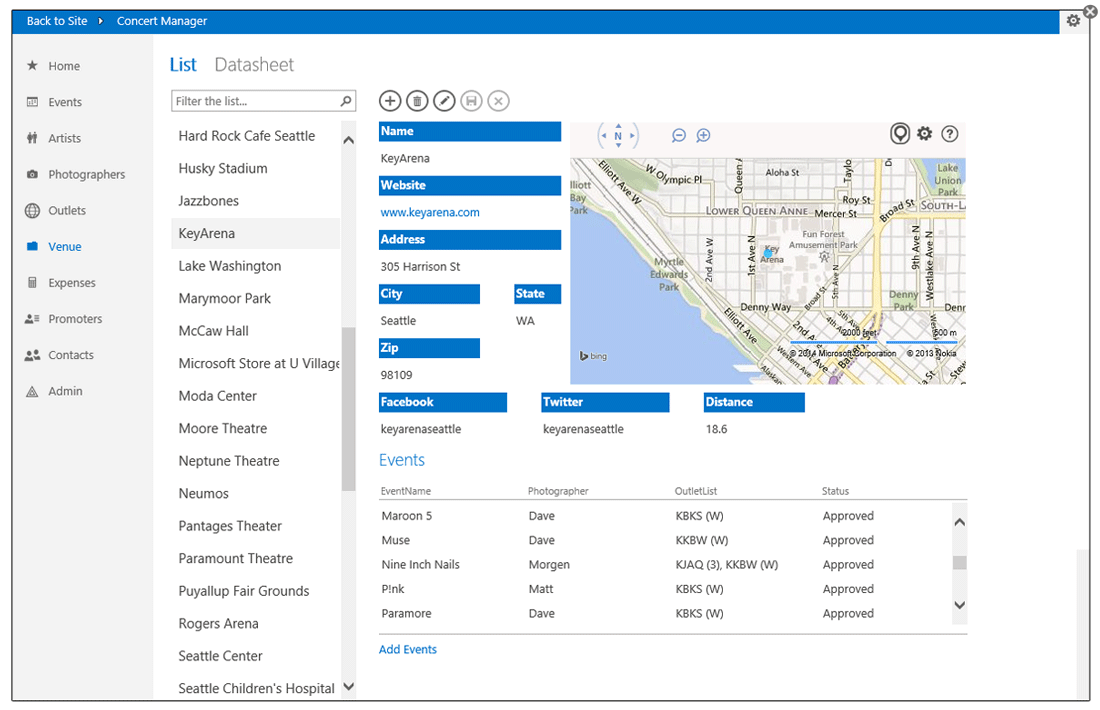Click the Artists people icon
The image size is (1100, 710).
32,138
